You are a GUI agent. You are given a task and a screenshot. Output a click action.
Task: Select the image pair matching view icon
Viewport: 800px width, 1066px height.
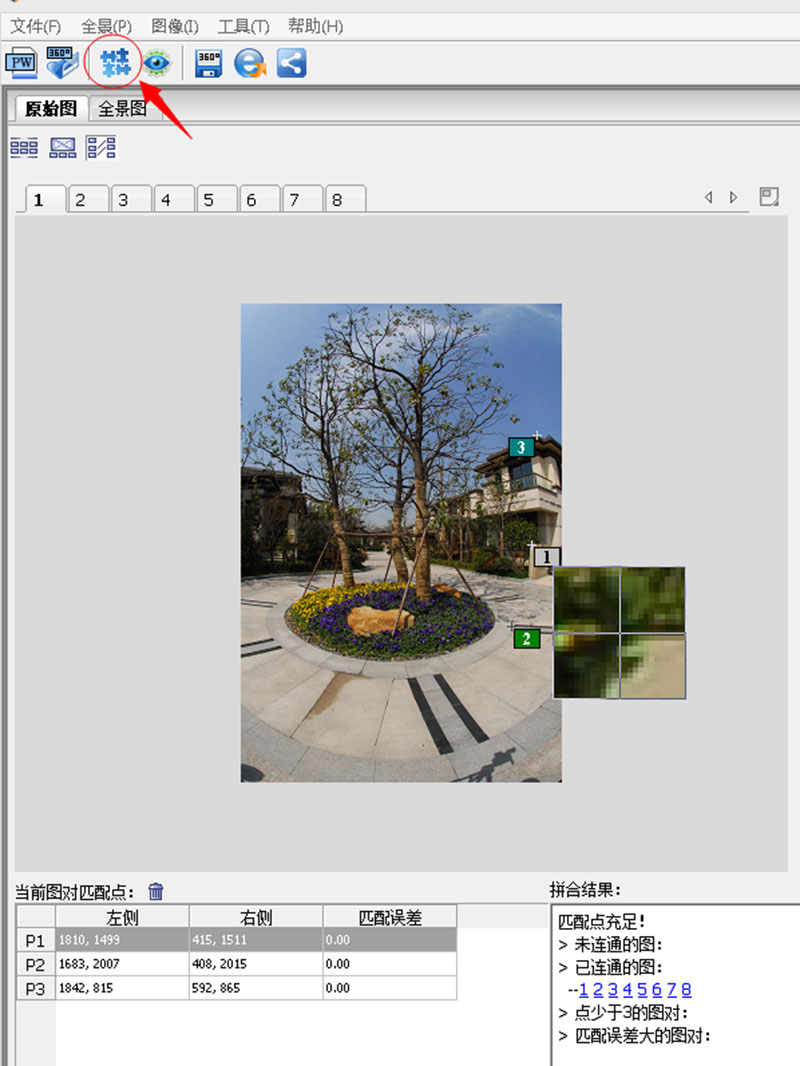[101, 148]
